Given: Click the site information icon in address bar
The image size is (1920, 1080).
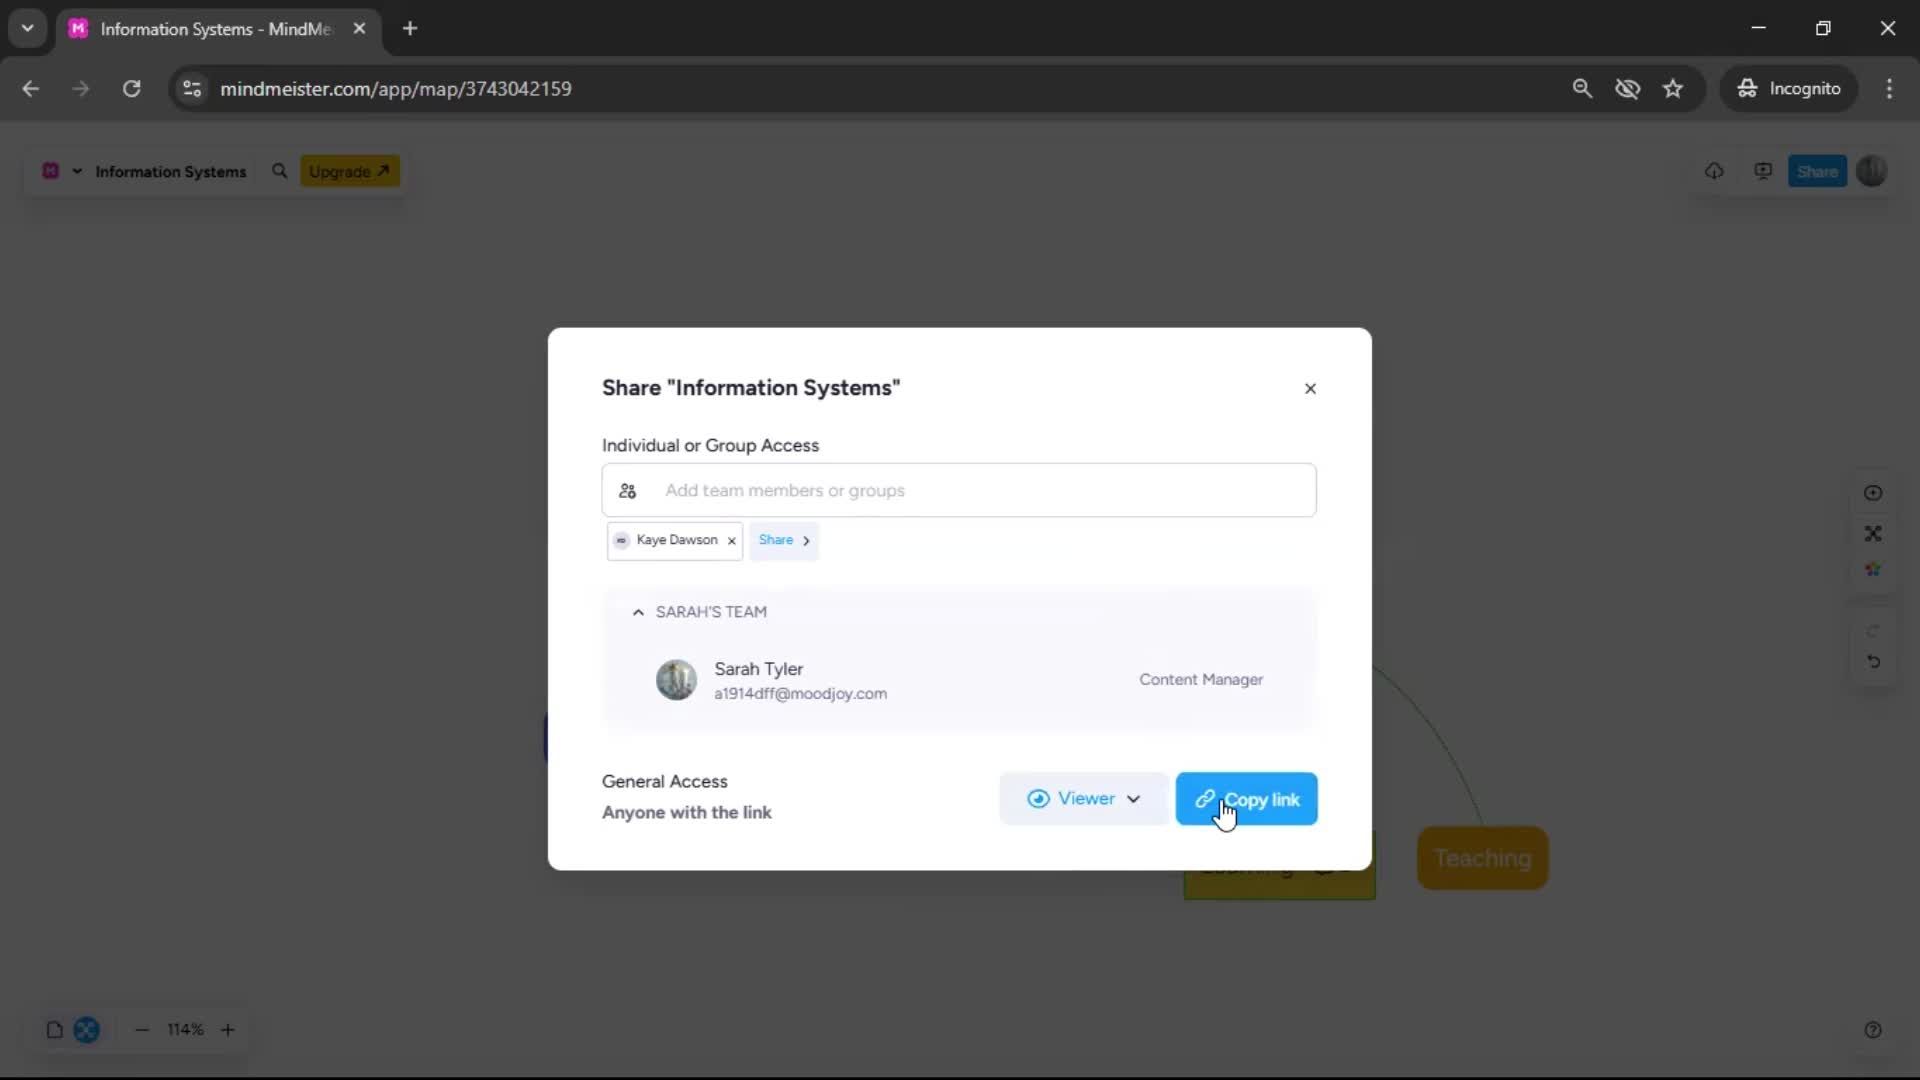Looking at the screenshot, I should [x=192, y=89].
